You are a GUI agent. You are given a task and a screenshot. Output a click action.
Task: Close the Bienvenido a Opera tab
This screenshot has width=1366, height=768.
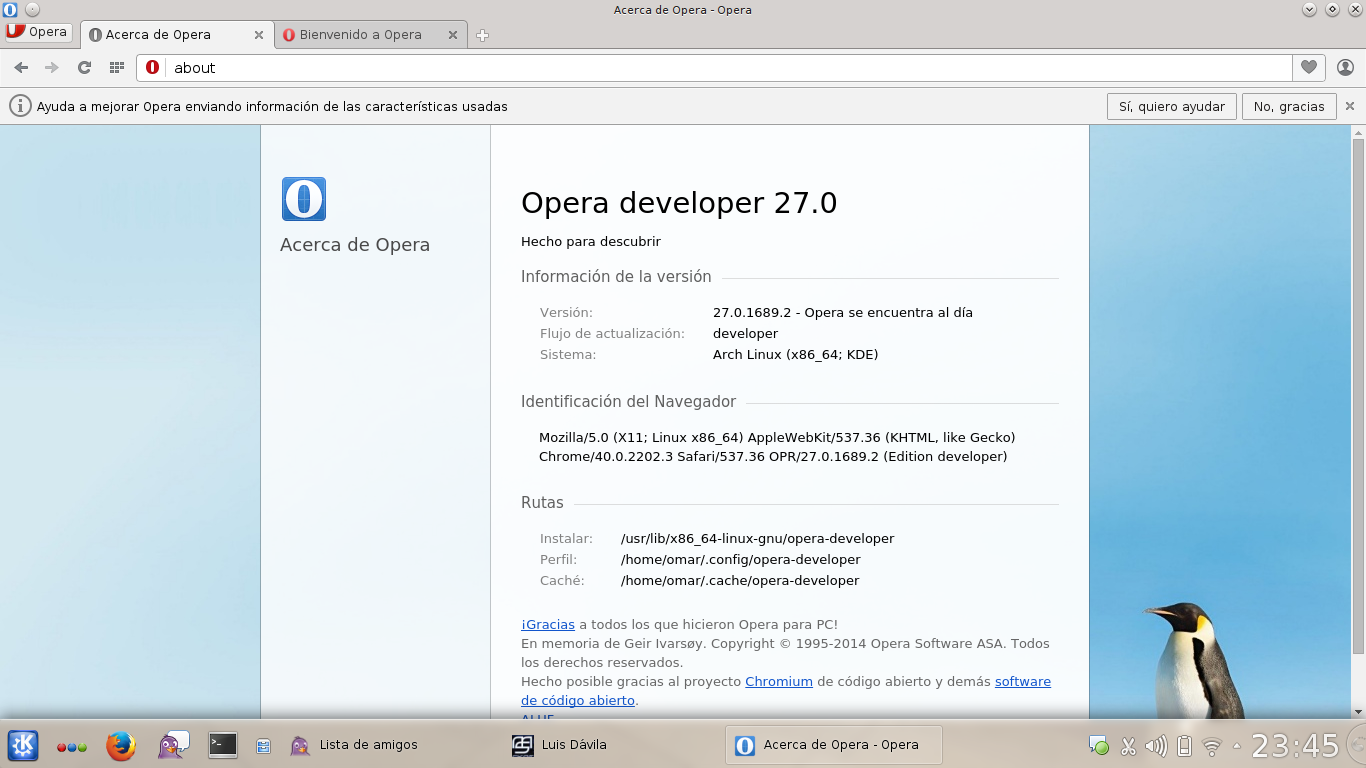452,35
